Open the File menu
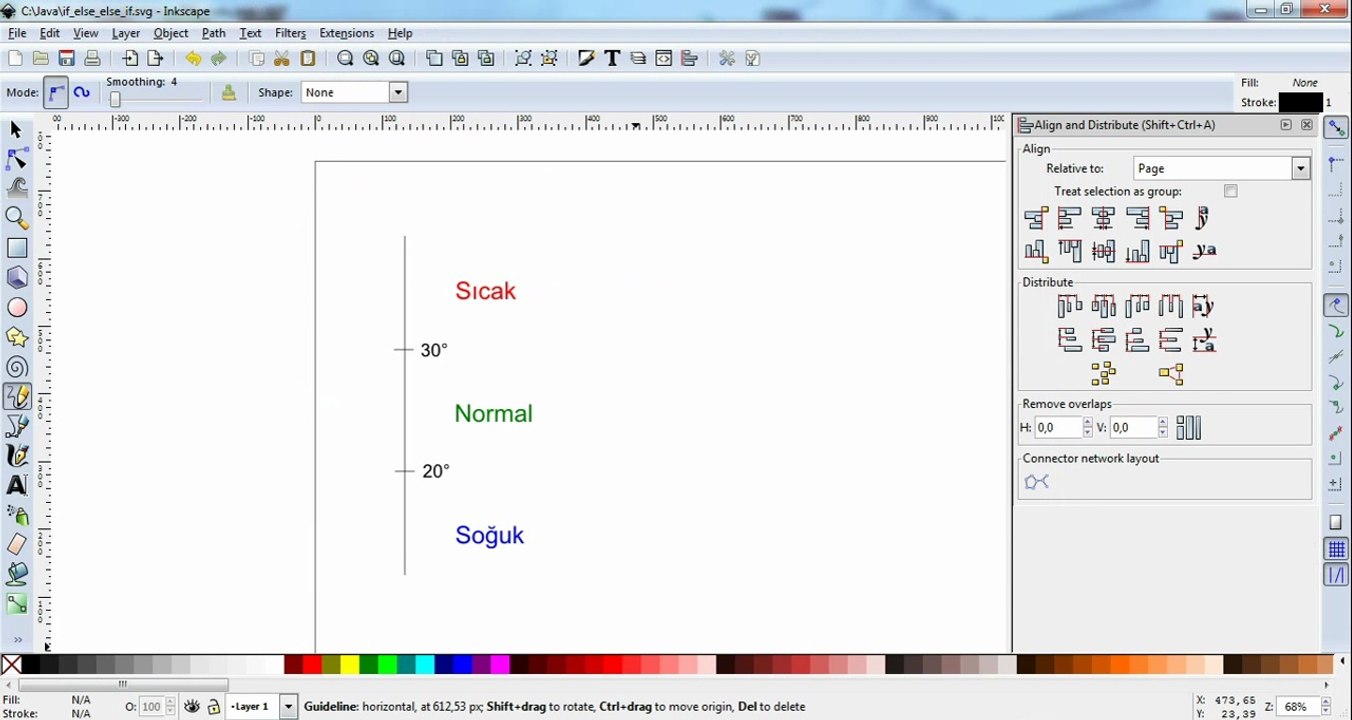 click(17, 33)
